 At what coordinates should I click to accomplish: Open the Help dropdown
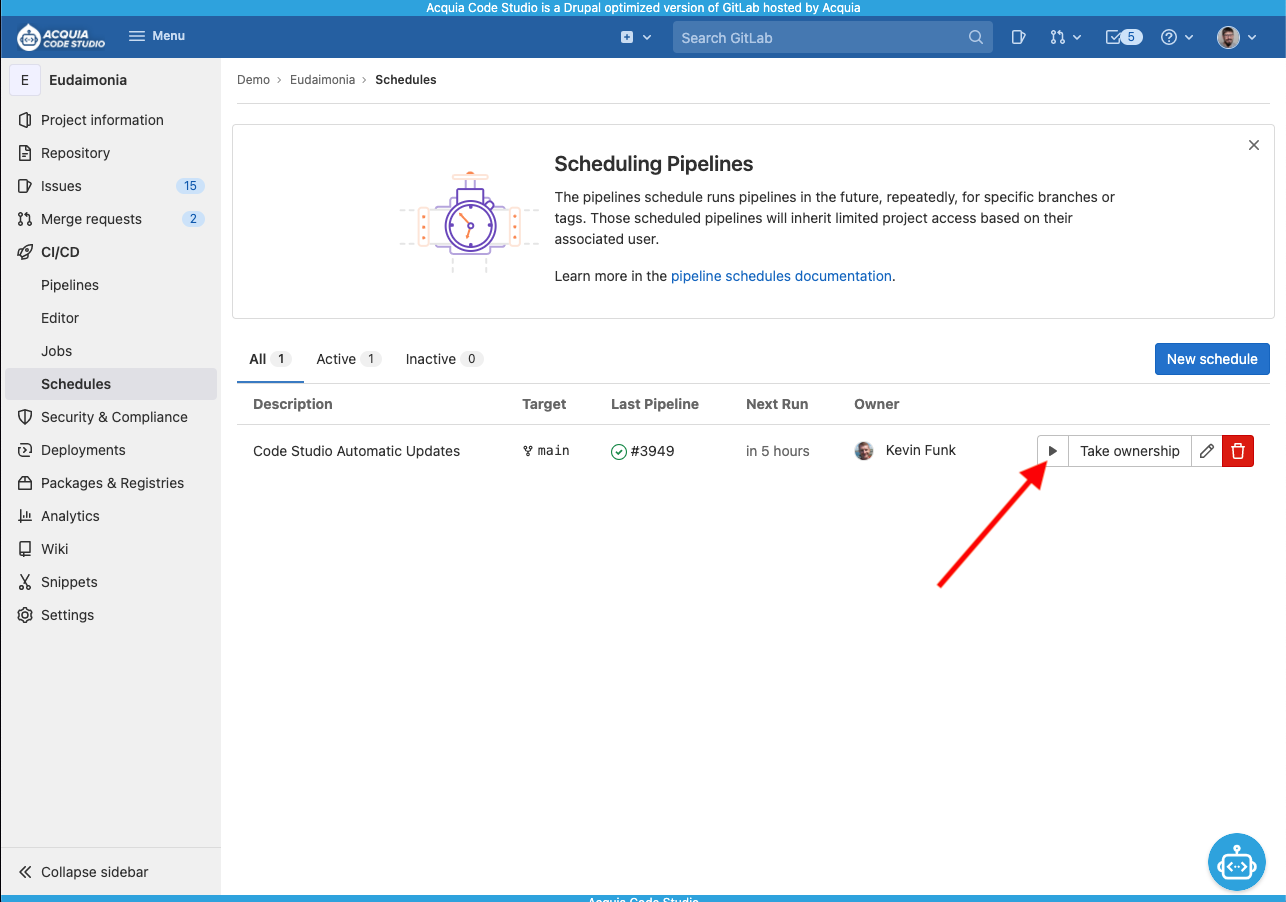tap(1177, 37)
